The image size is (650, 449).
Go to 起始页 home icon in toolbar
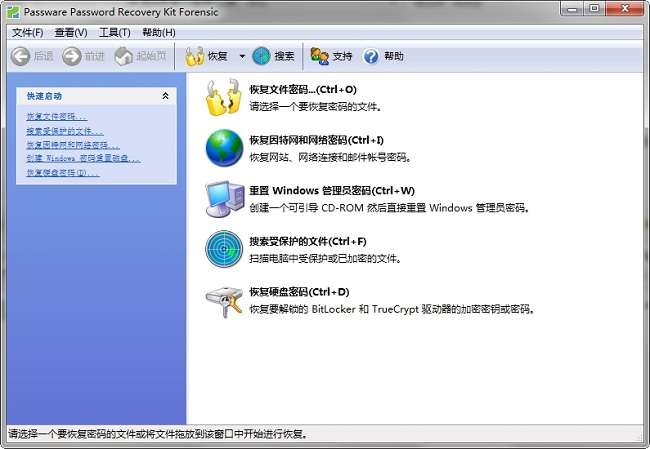point(124,56)
